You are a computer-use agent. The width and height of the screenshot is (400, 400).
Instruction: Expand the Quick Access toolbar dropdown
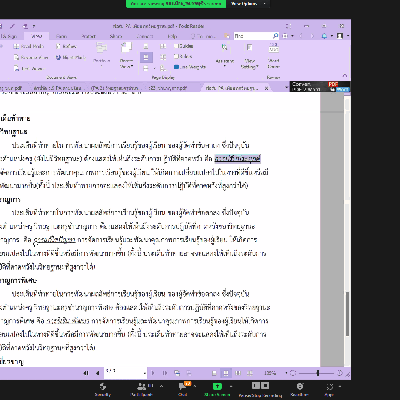pos(34,26)
